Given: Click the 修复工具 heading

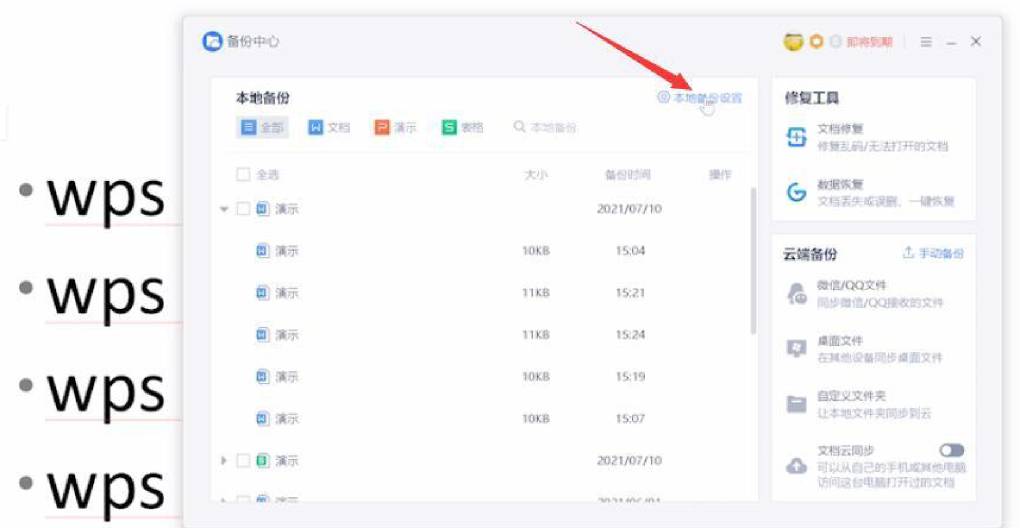Looking at the screenshot, I should 812,98.
